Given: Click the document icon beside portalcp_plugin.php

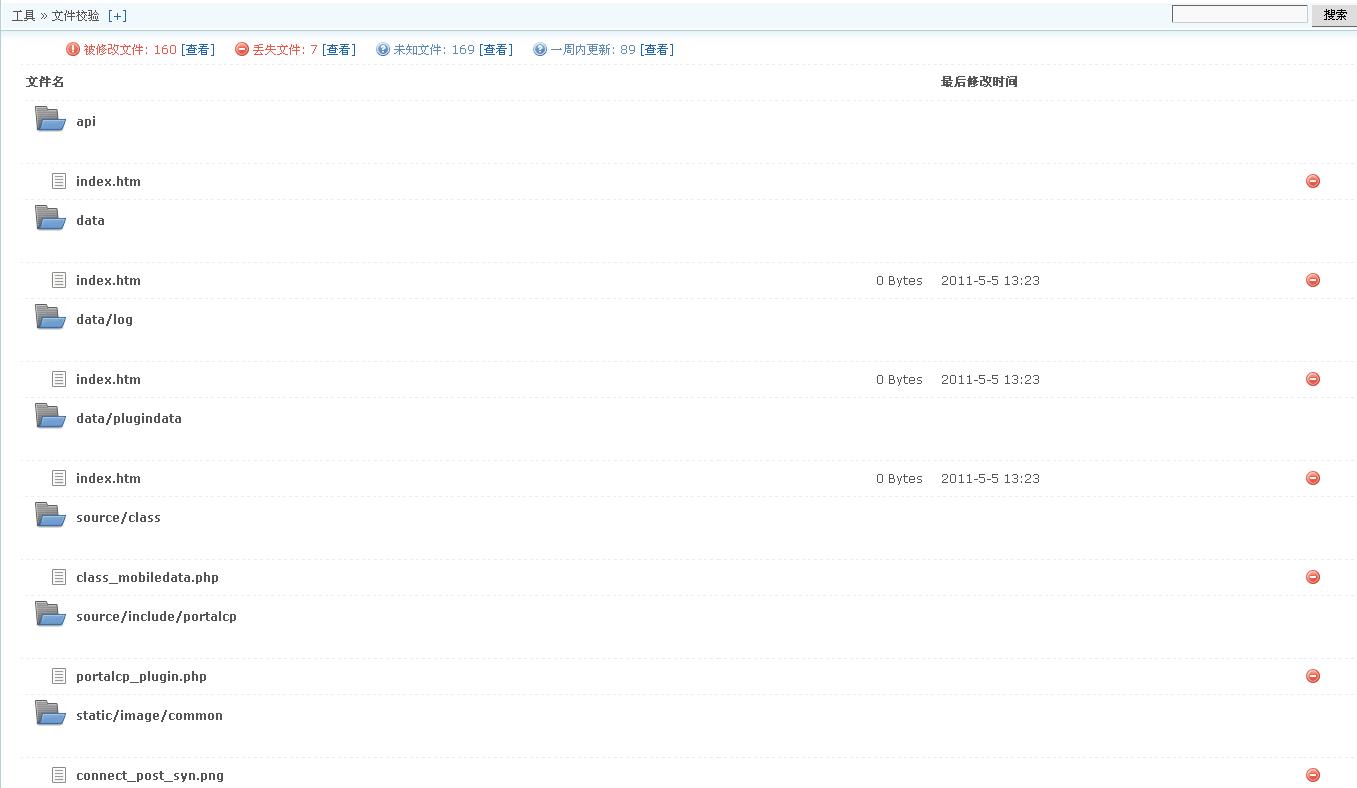Looking at the screenshot, I should tap(59, 676).
